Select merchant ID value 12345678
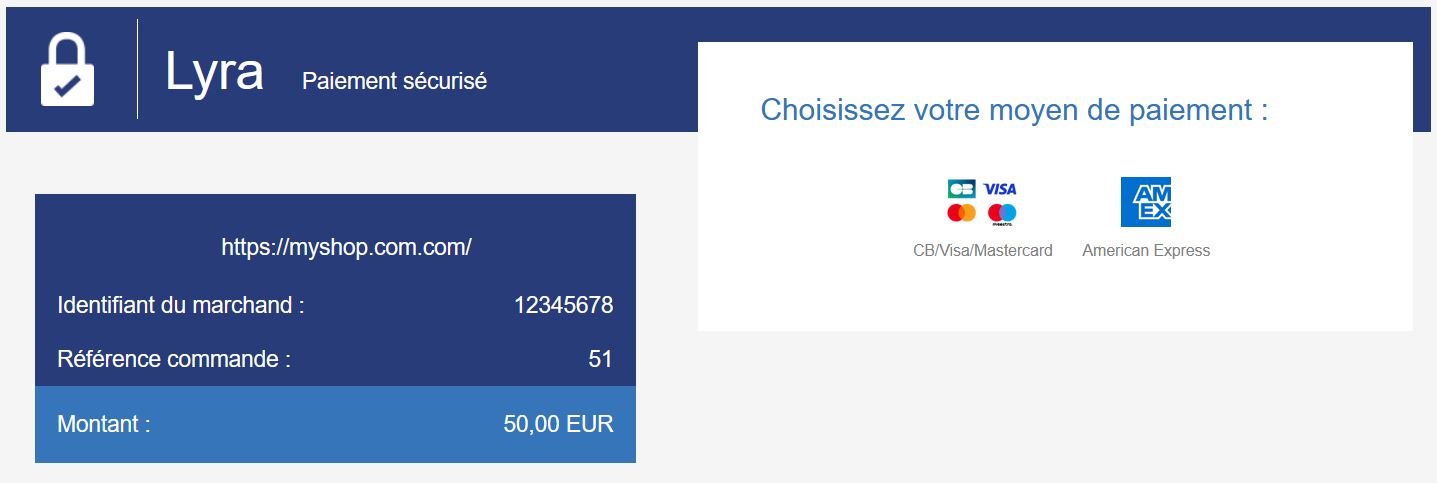Image resolution: width=1437 pixels, height=483 pixels. 563,305
